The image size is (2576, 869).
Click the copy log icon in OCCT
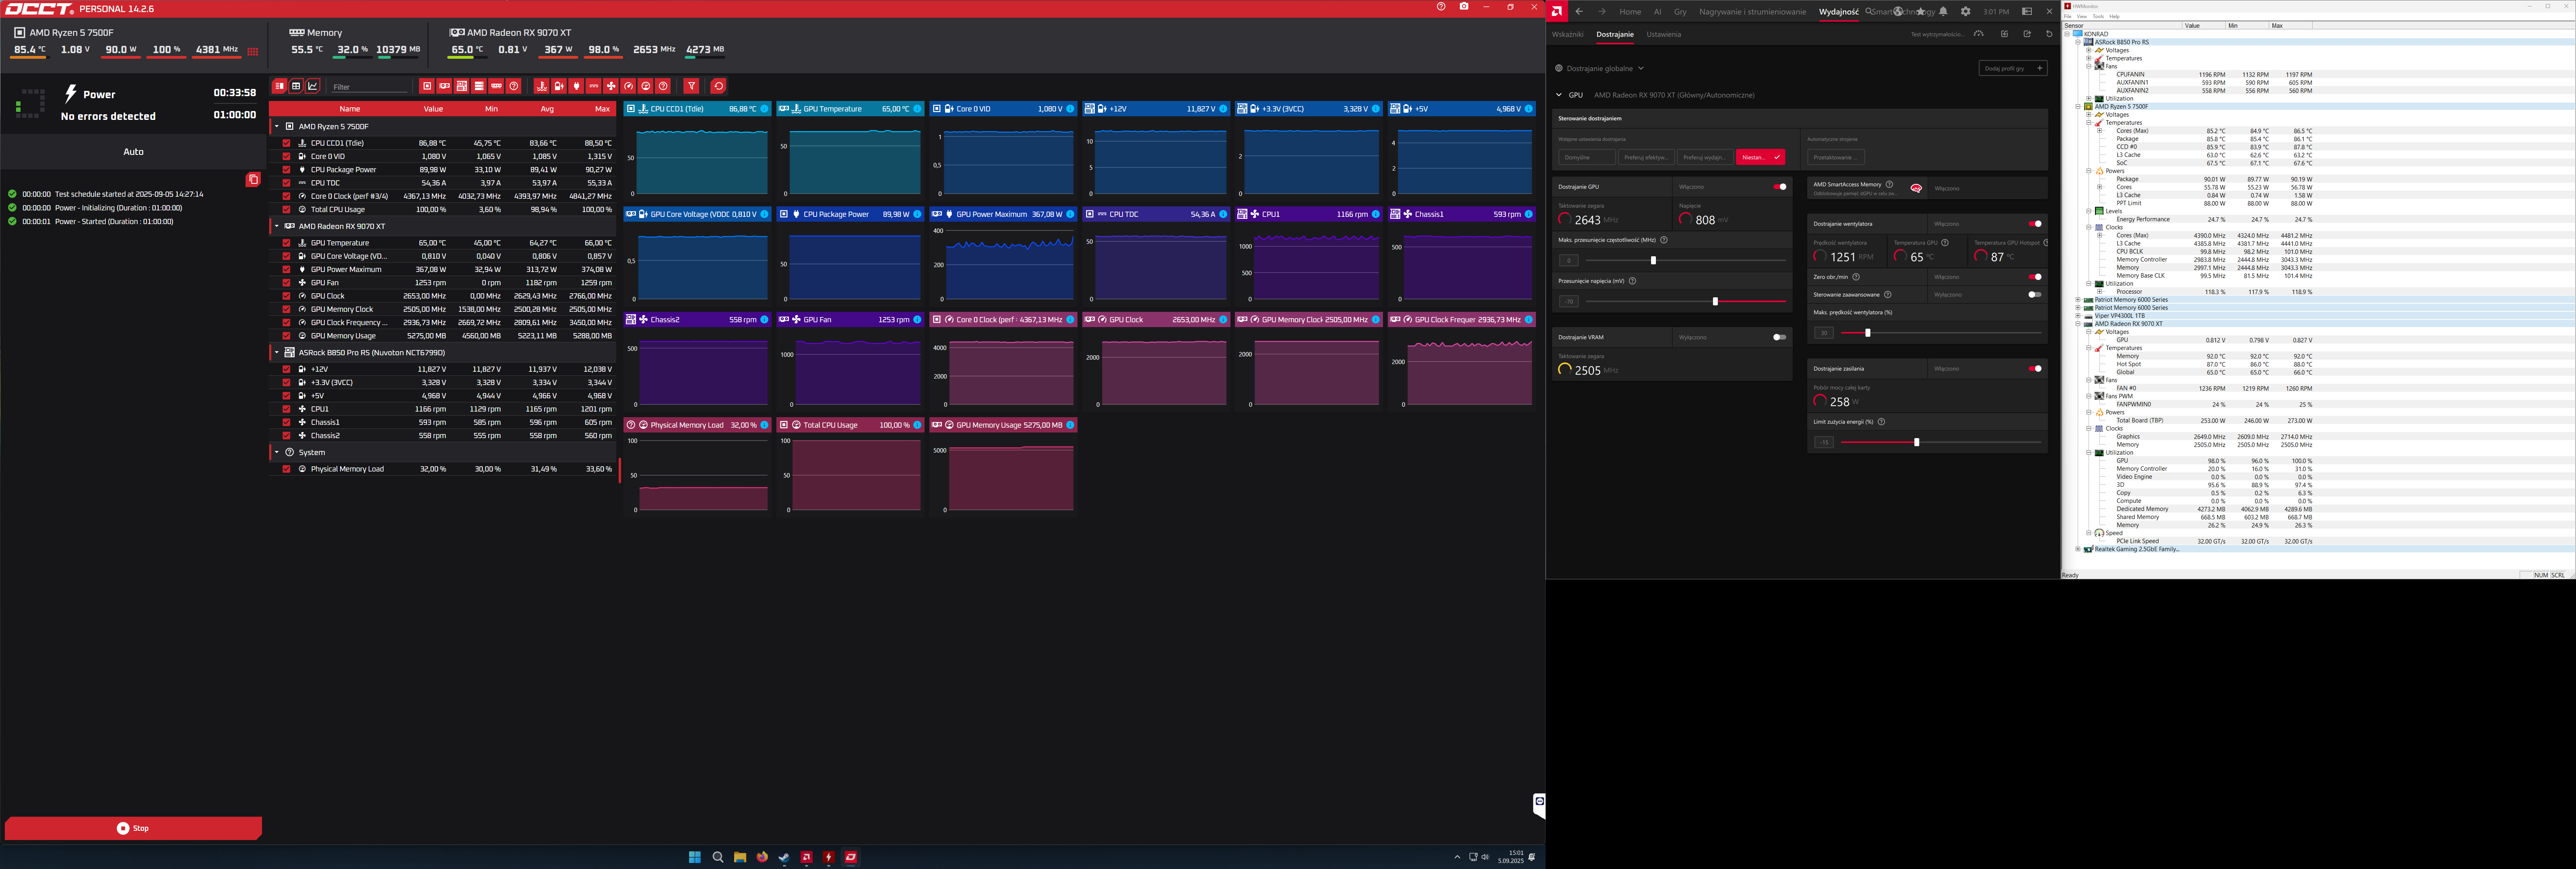tap(253, 180)
